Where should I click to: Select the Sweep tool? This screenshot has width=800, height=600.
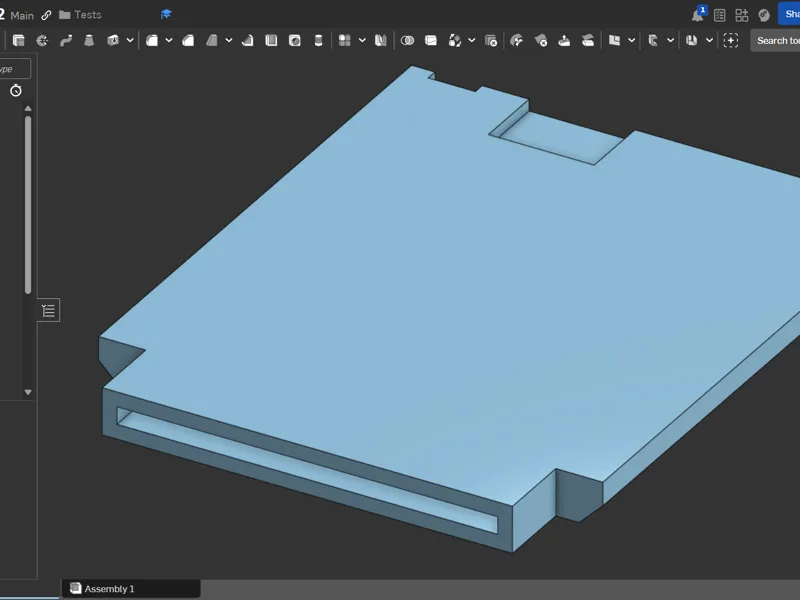(x=66, y=40)
